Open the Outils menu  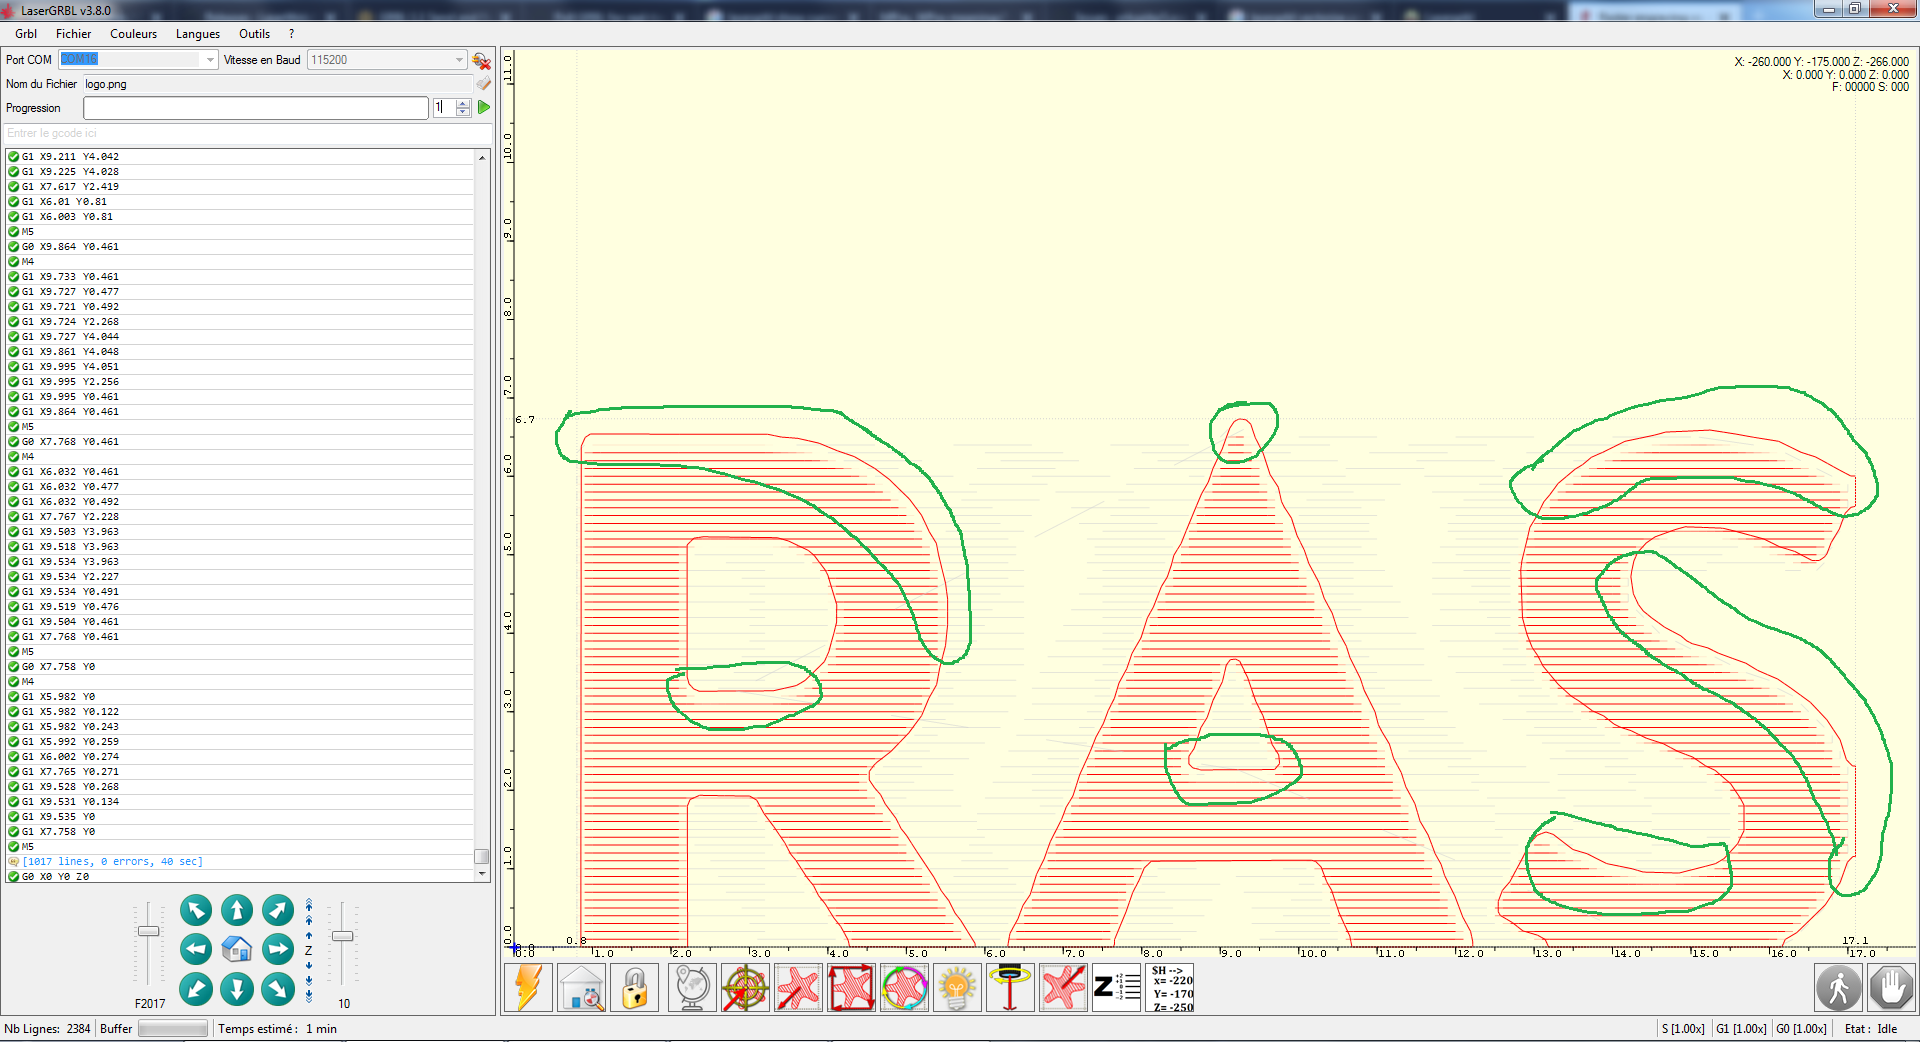point(253,33)
